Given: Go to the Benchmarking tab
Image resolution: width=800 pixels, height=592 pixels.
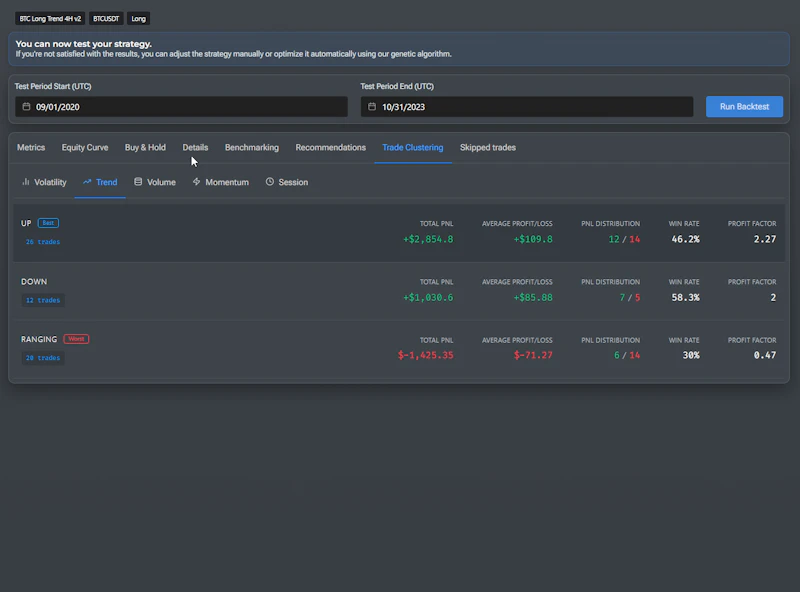Looking at the screenshot, I should tap(252, 147).
